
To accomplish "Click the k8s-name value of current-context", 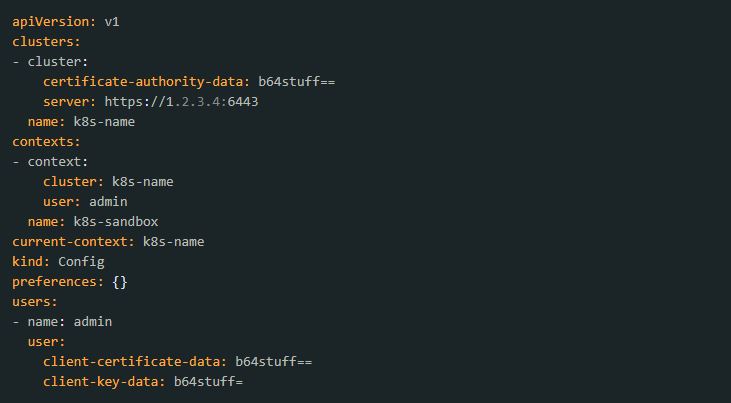I will [x=173, y=242].
